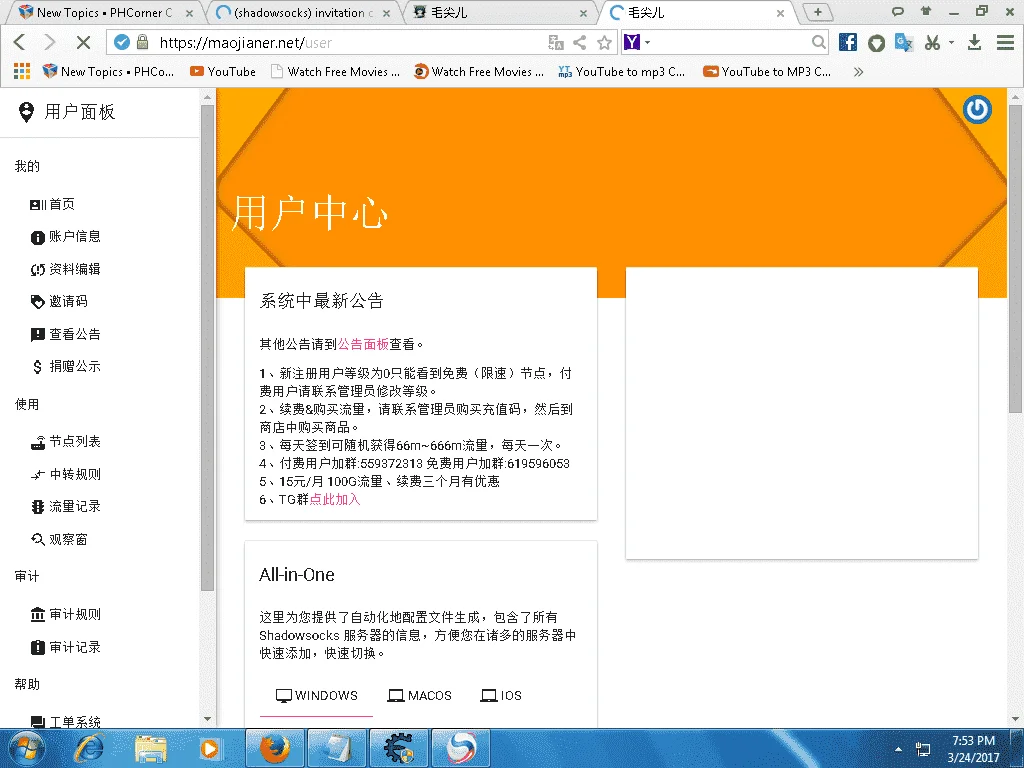Open the Windows Start button
Image resolution: width=1024 pixels, height=768 pixels.
tap(26, 748)
